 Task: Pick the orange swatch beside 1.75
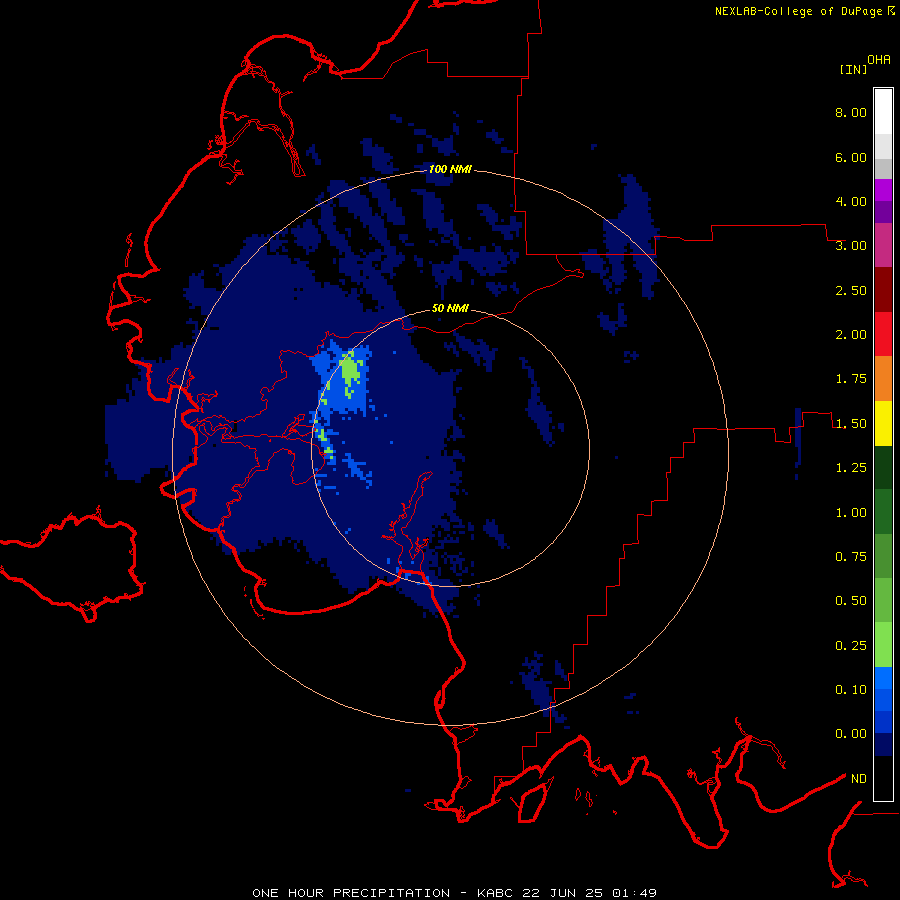pyautogui.click(x=883, y=379)
